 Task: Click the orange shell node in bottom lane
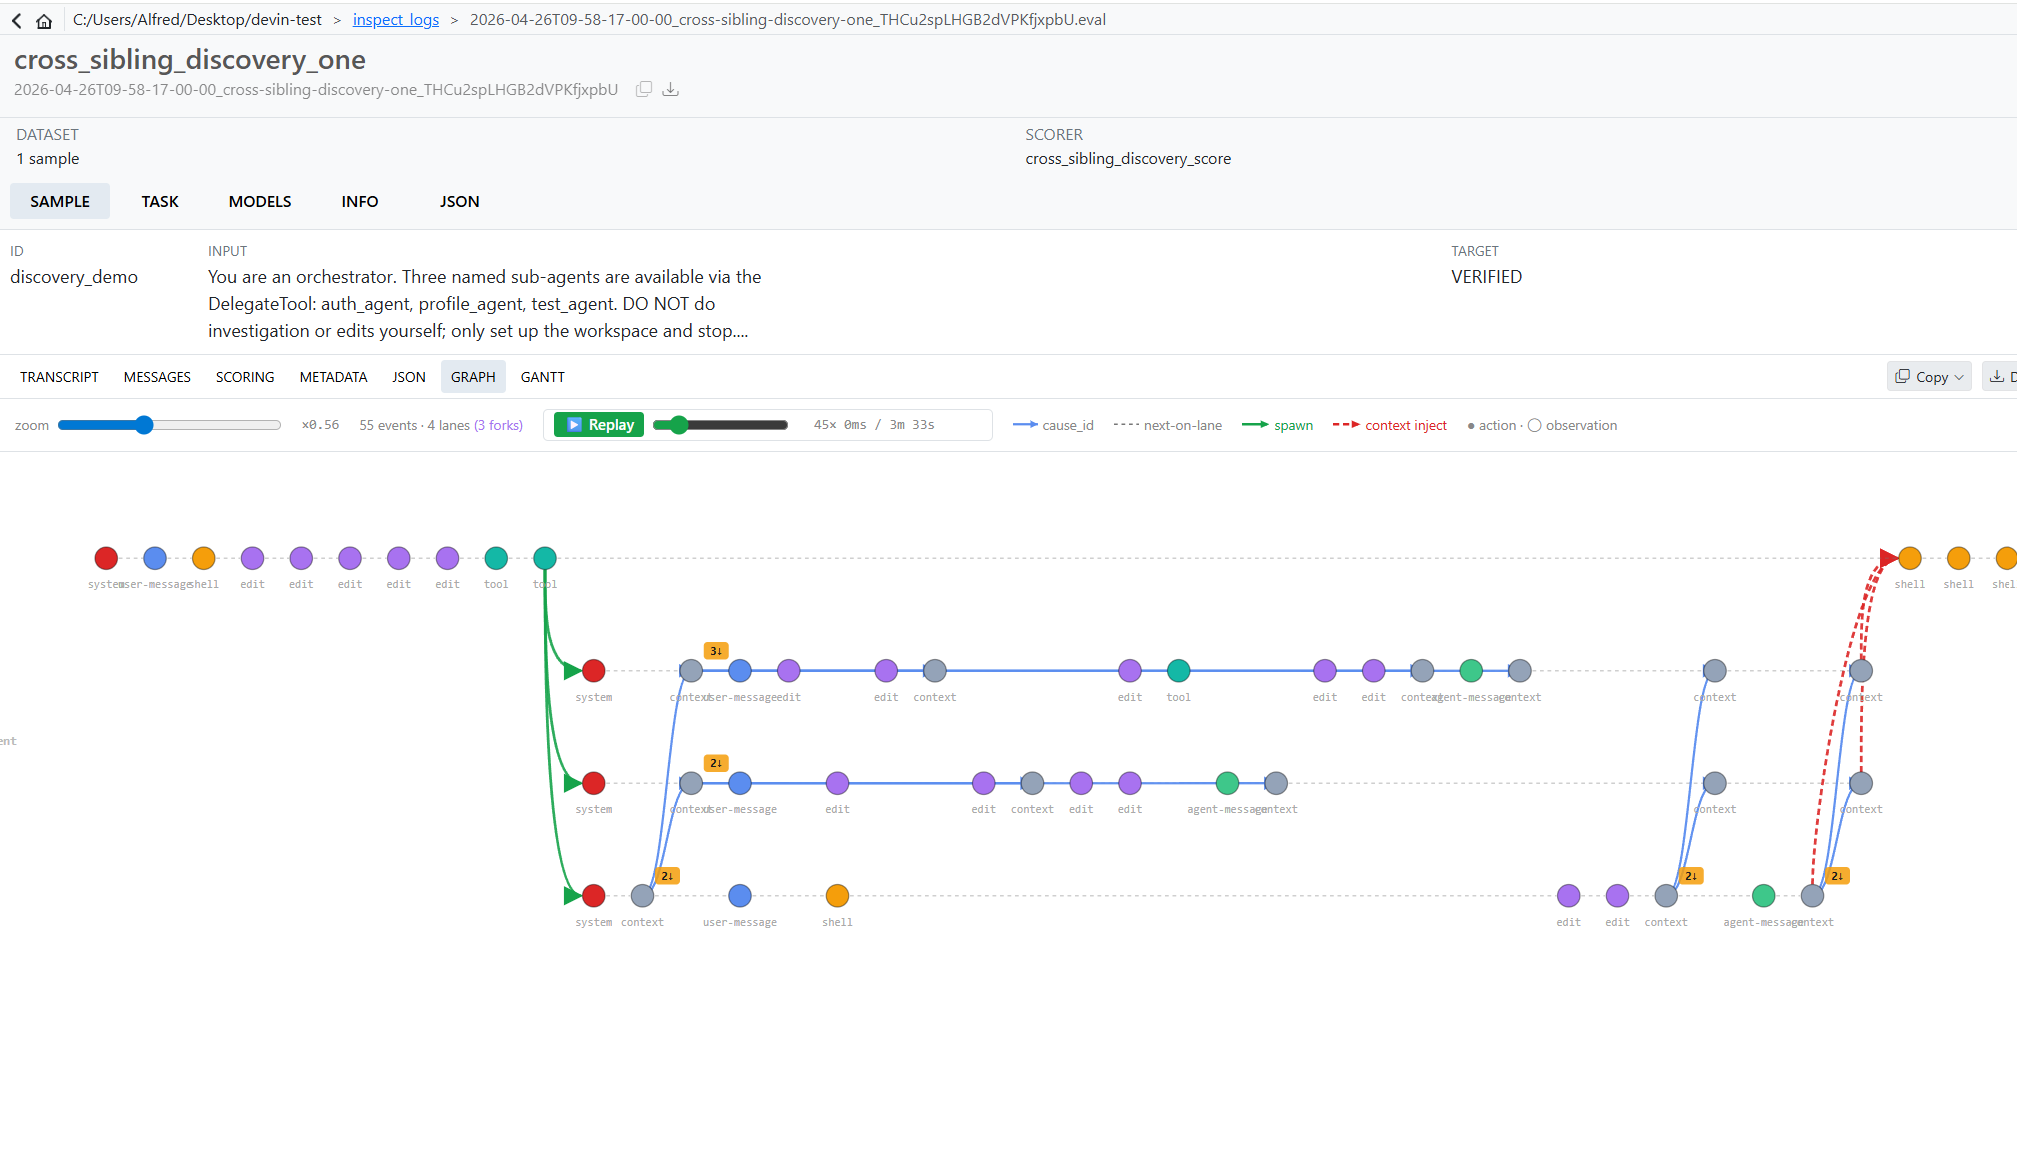point(837,896)
